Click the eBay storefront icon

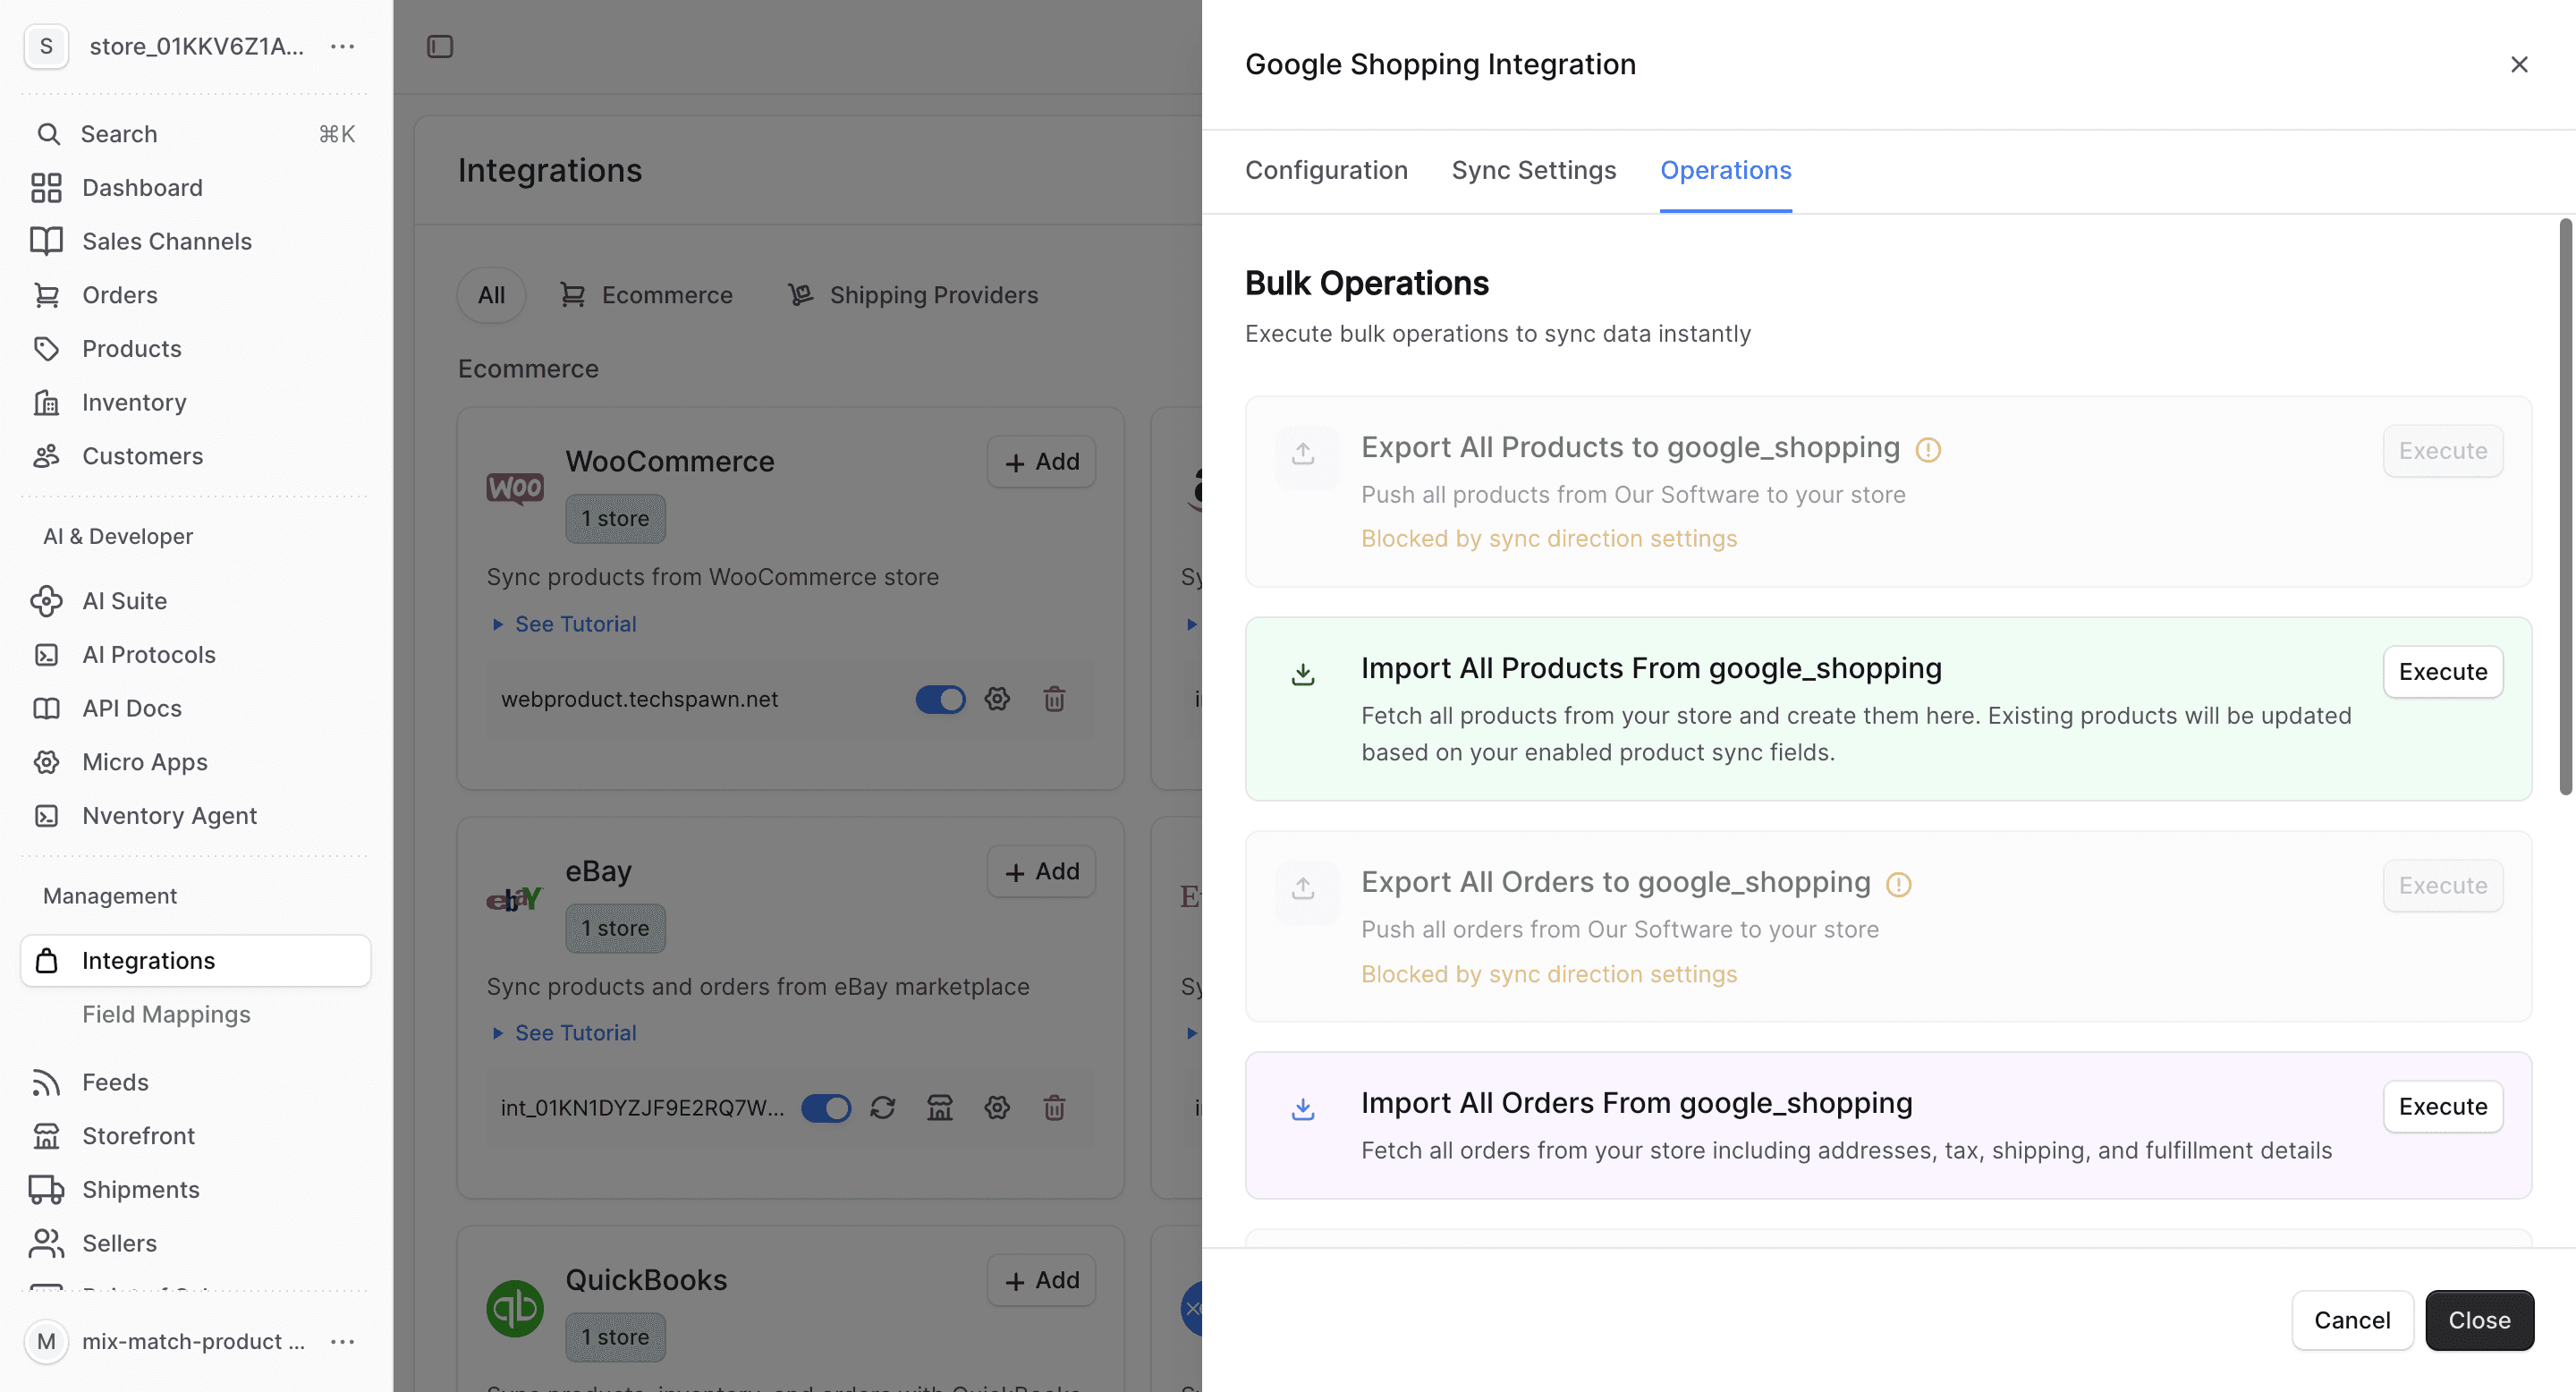point(939,1108)
